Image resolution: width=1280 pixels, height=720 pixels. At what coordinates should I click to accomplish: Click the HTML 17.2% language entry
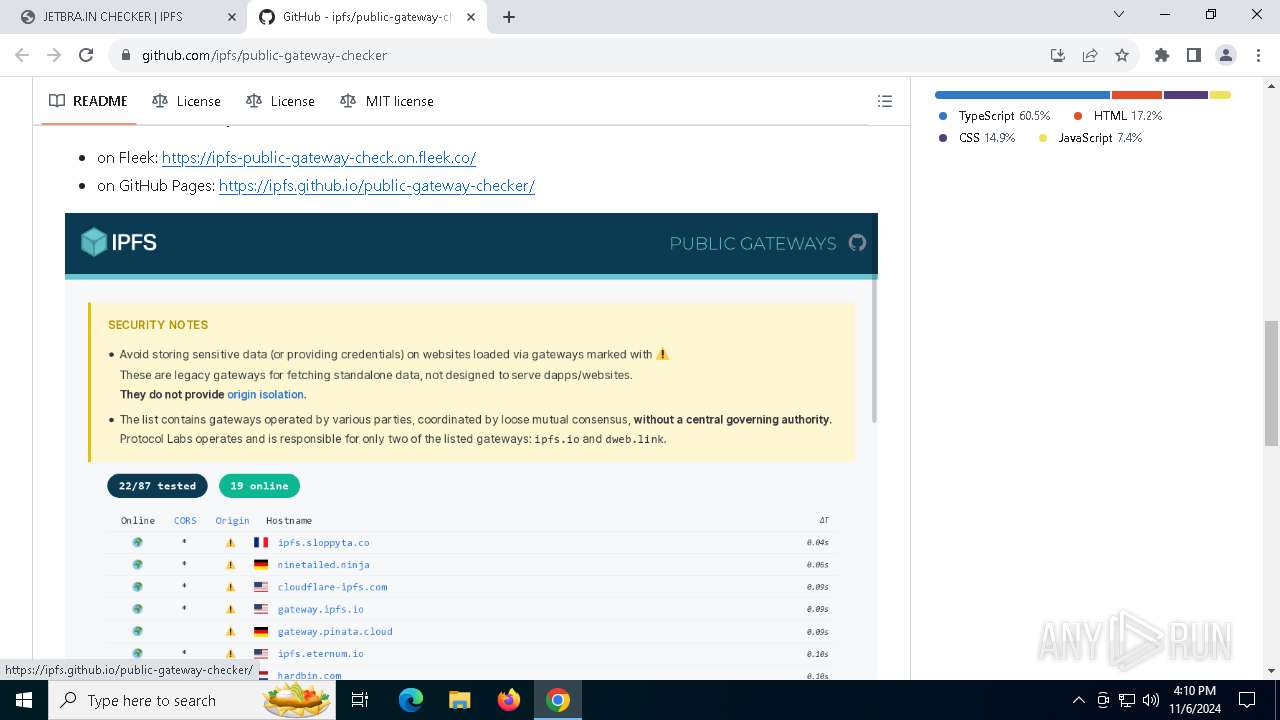tap(1117, 116)
